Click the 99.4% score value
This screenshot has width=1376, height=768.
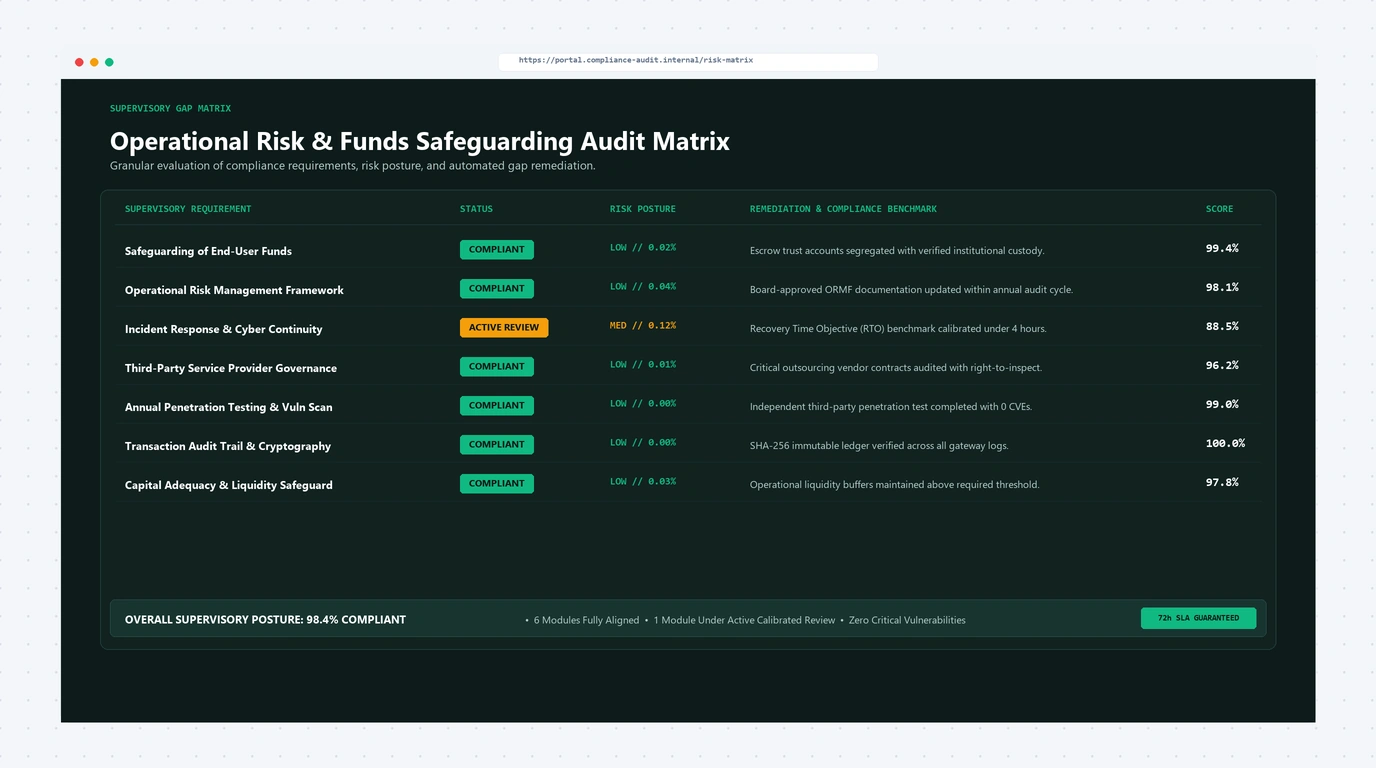coord(1222,248)
